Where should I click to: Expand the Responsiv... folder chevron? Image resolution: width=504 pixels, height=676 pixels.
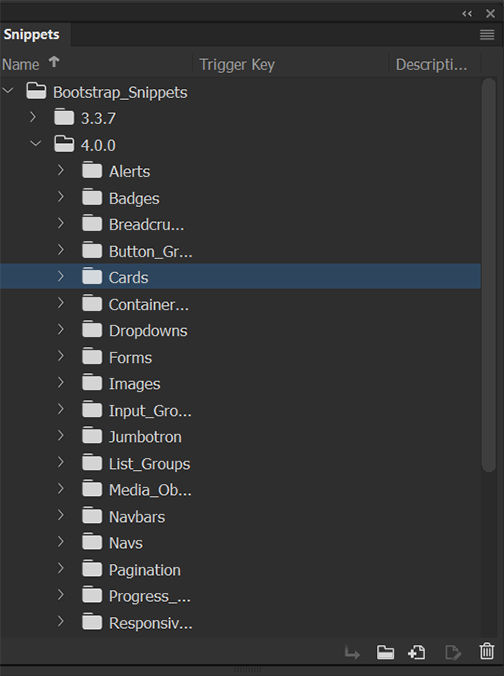coord(61,621)
